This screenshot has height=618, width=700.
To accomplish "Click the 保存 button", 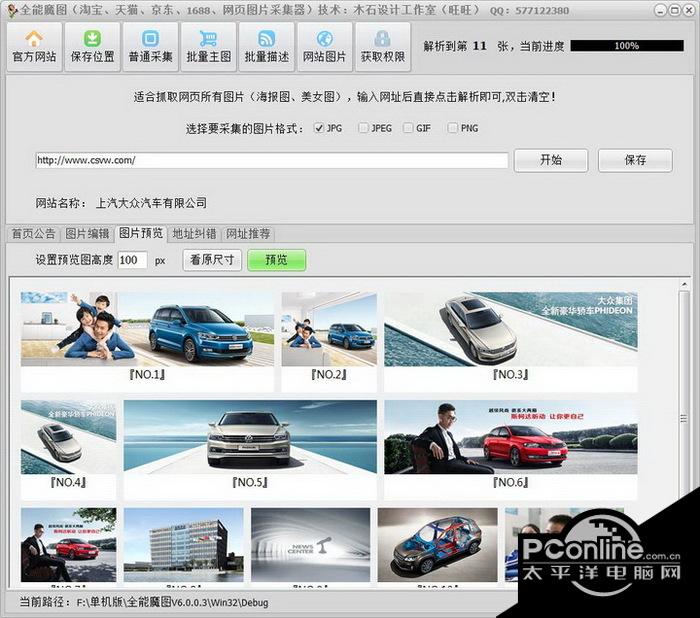I will (635, 160).
